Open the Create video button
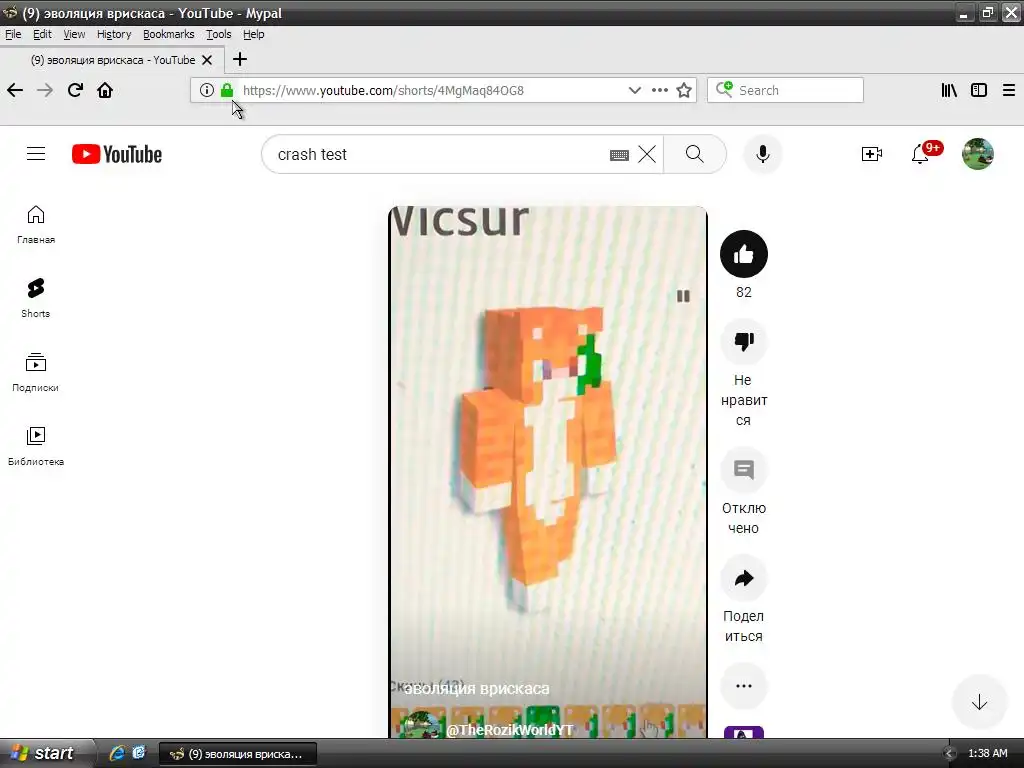Viewport: 1024px width, 768px height. [x=872, y=154]
